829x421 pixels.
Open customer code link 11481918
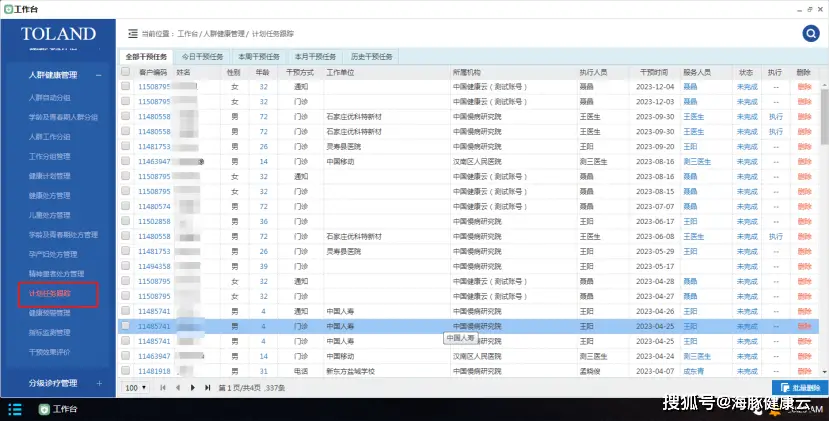coord(154,371)
